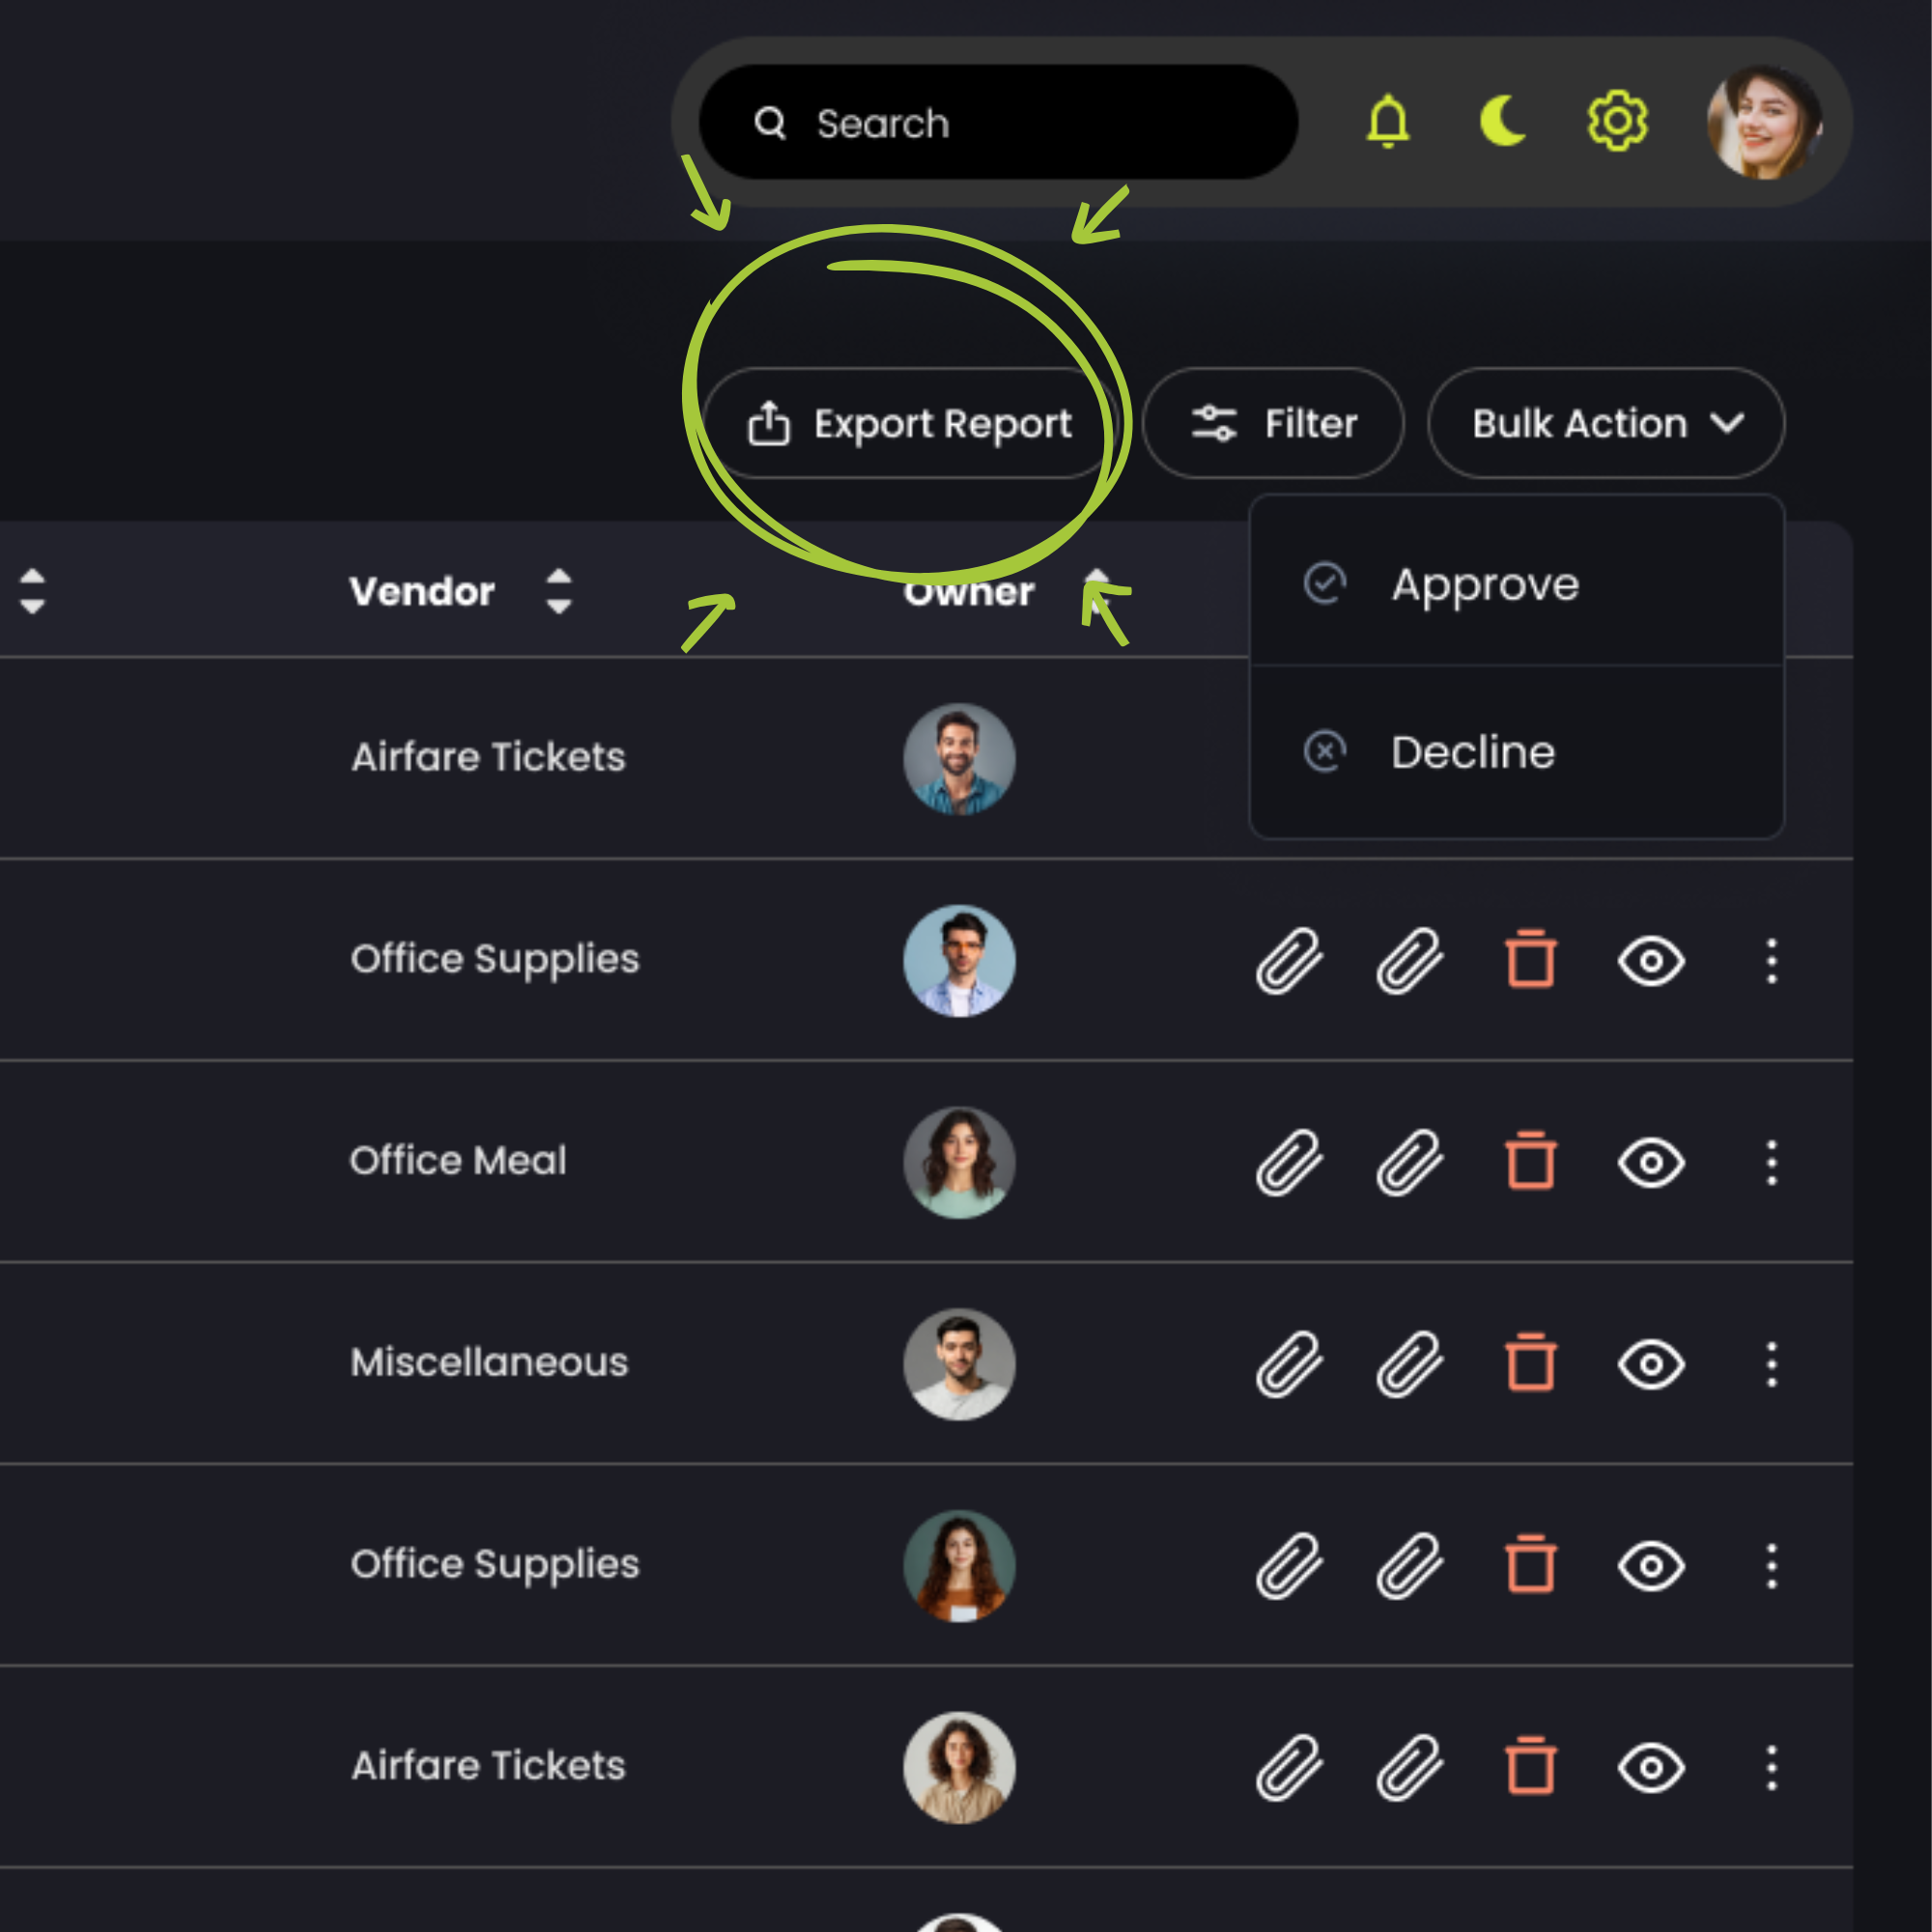Delete the Office Meal expense row
The image size is (1932, 1932).
click(1530, 1162)
